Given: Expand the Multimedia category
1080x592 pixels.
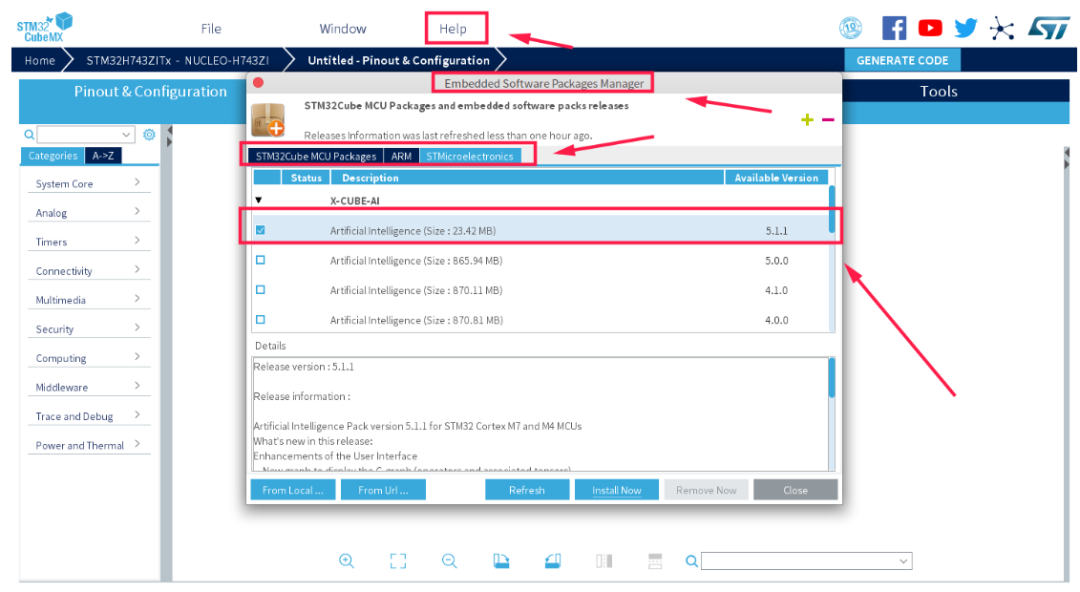Looking at the screenshot, I should click(88, 299).
